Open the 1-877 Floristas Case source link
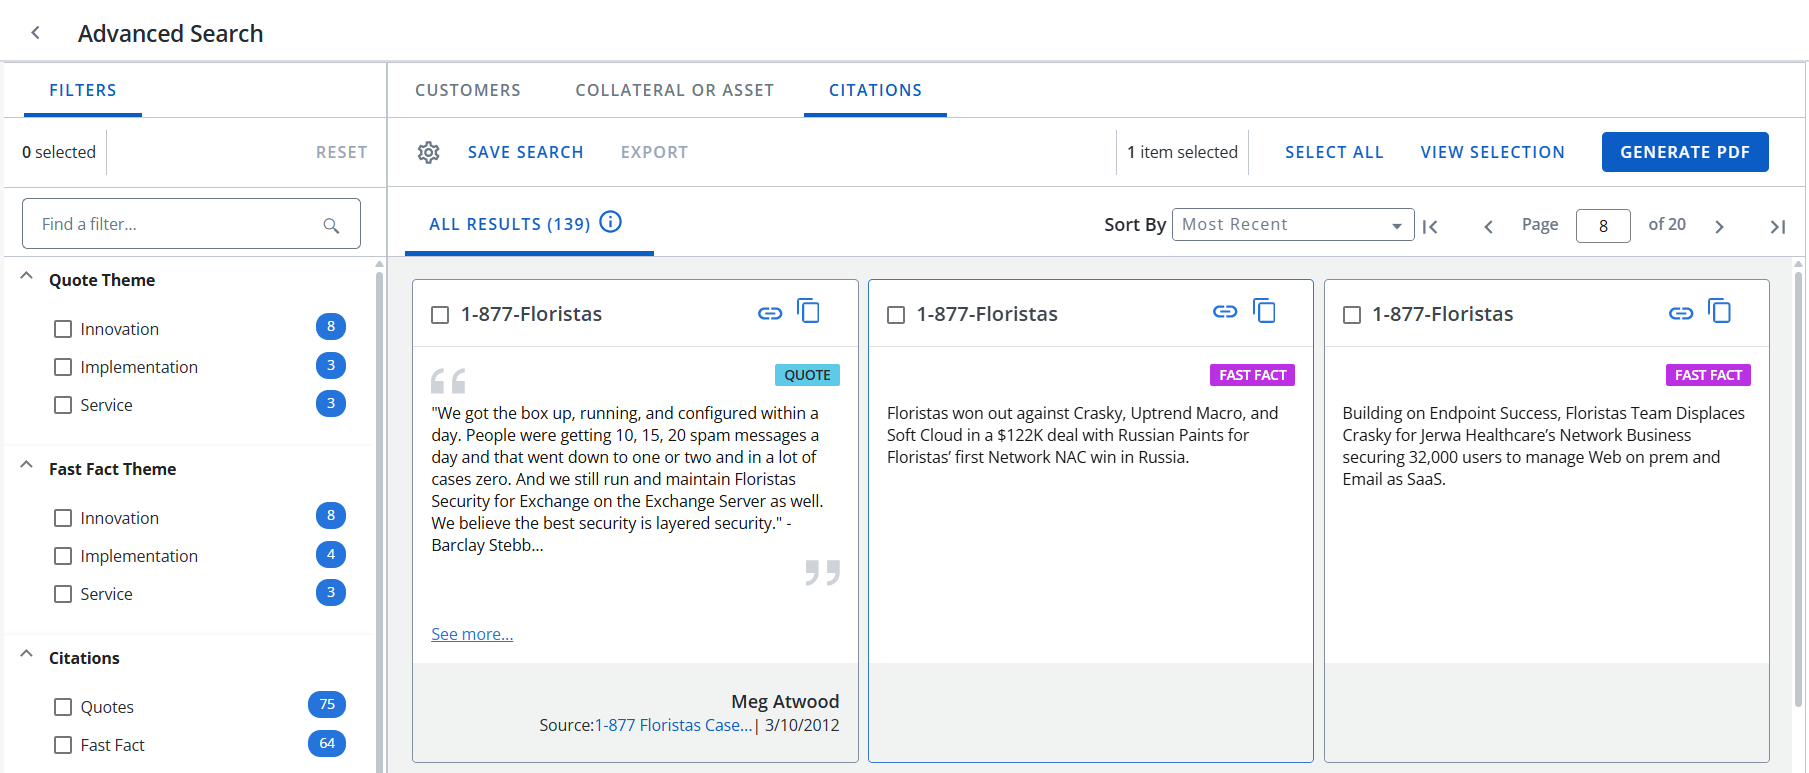Screen dimensions: 1809x773 coord(673,725)
